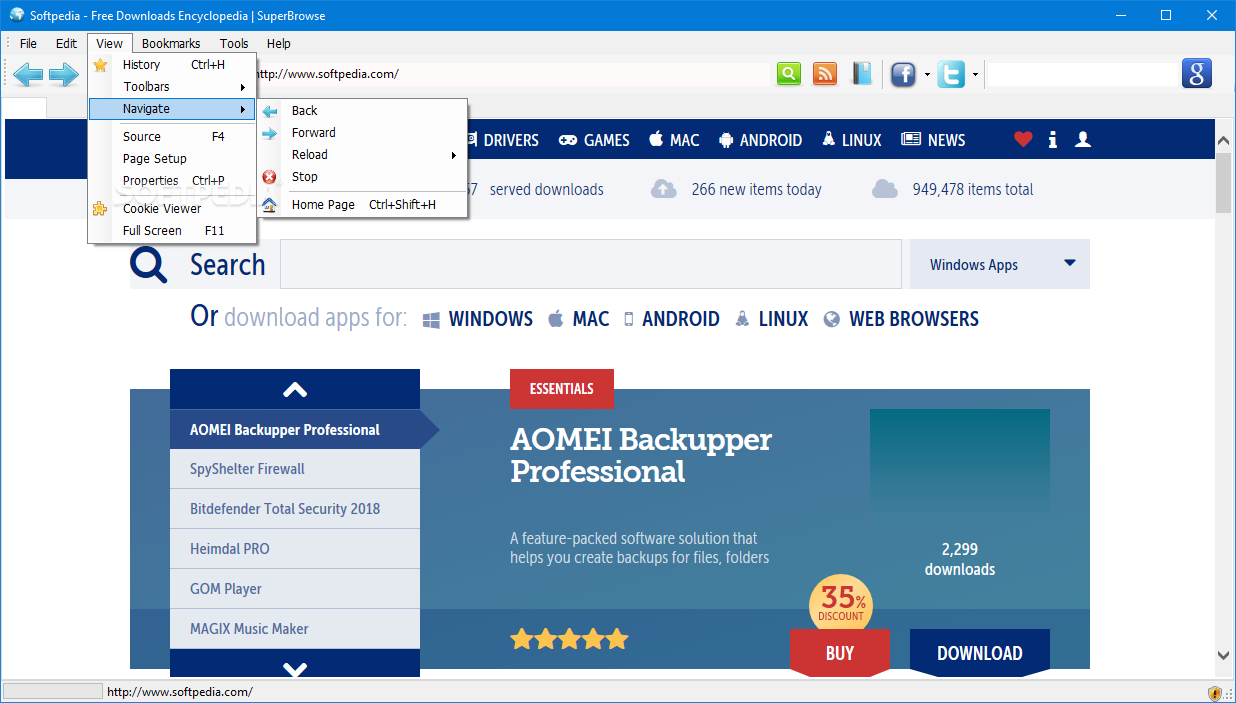Click the Facebook toolbar icon

coord(904,74)
